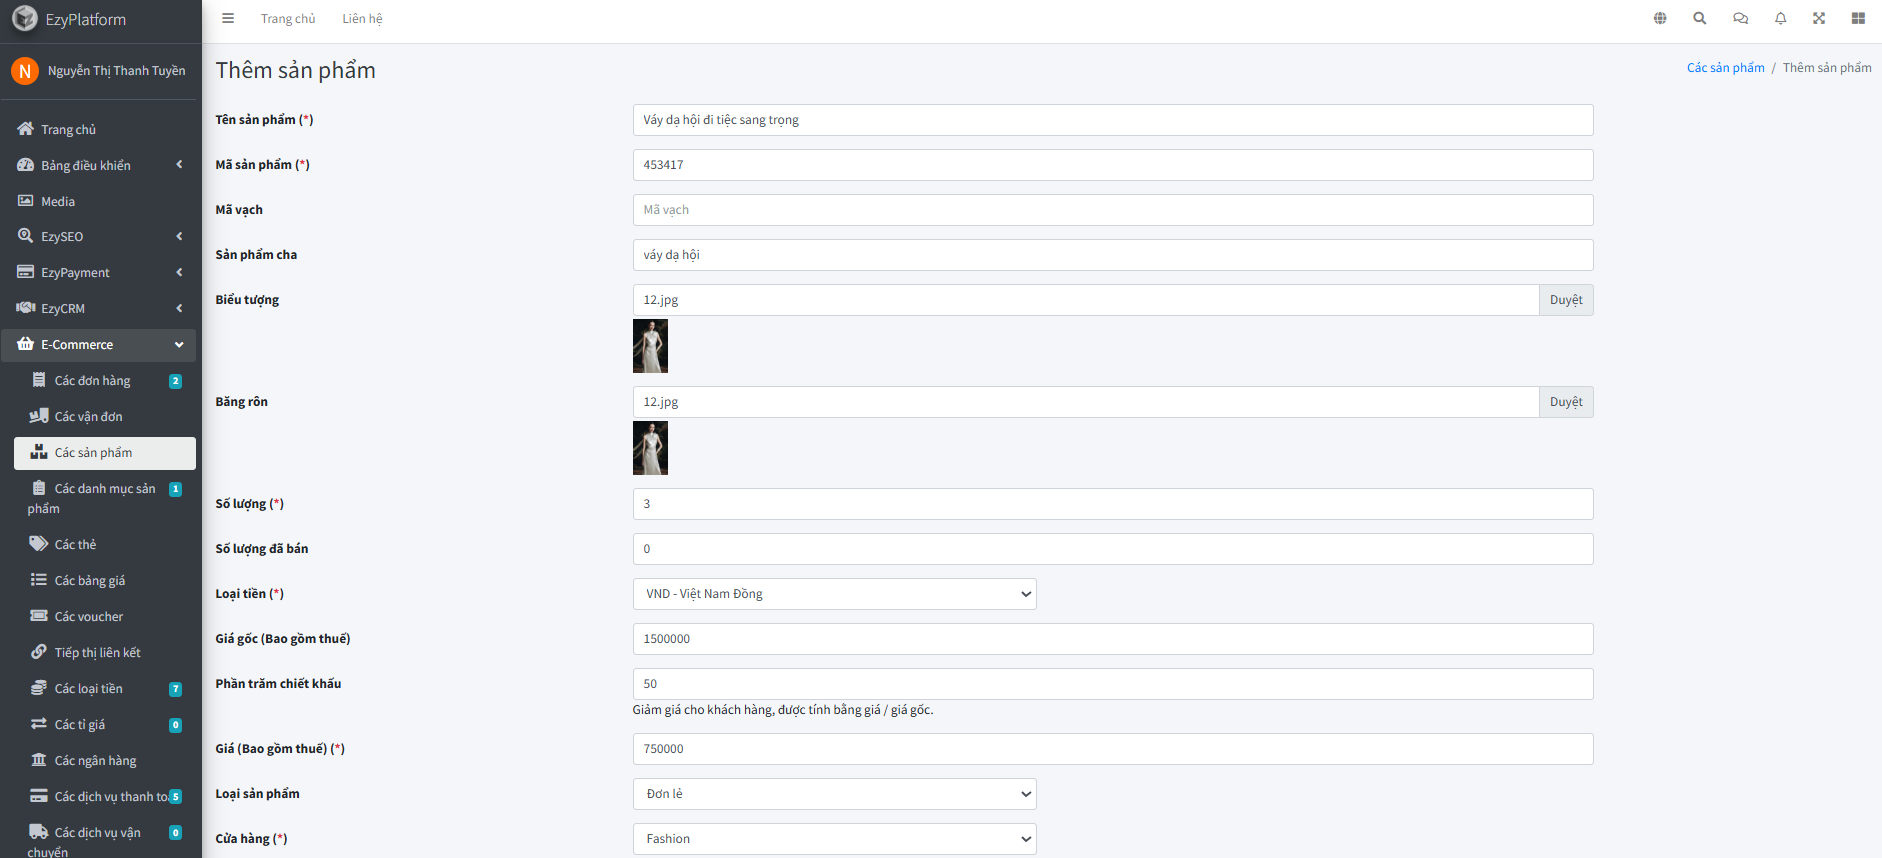
Task: Collapse the E-Commerce sidebar section
Action: 98,345
